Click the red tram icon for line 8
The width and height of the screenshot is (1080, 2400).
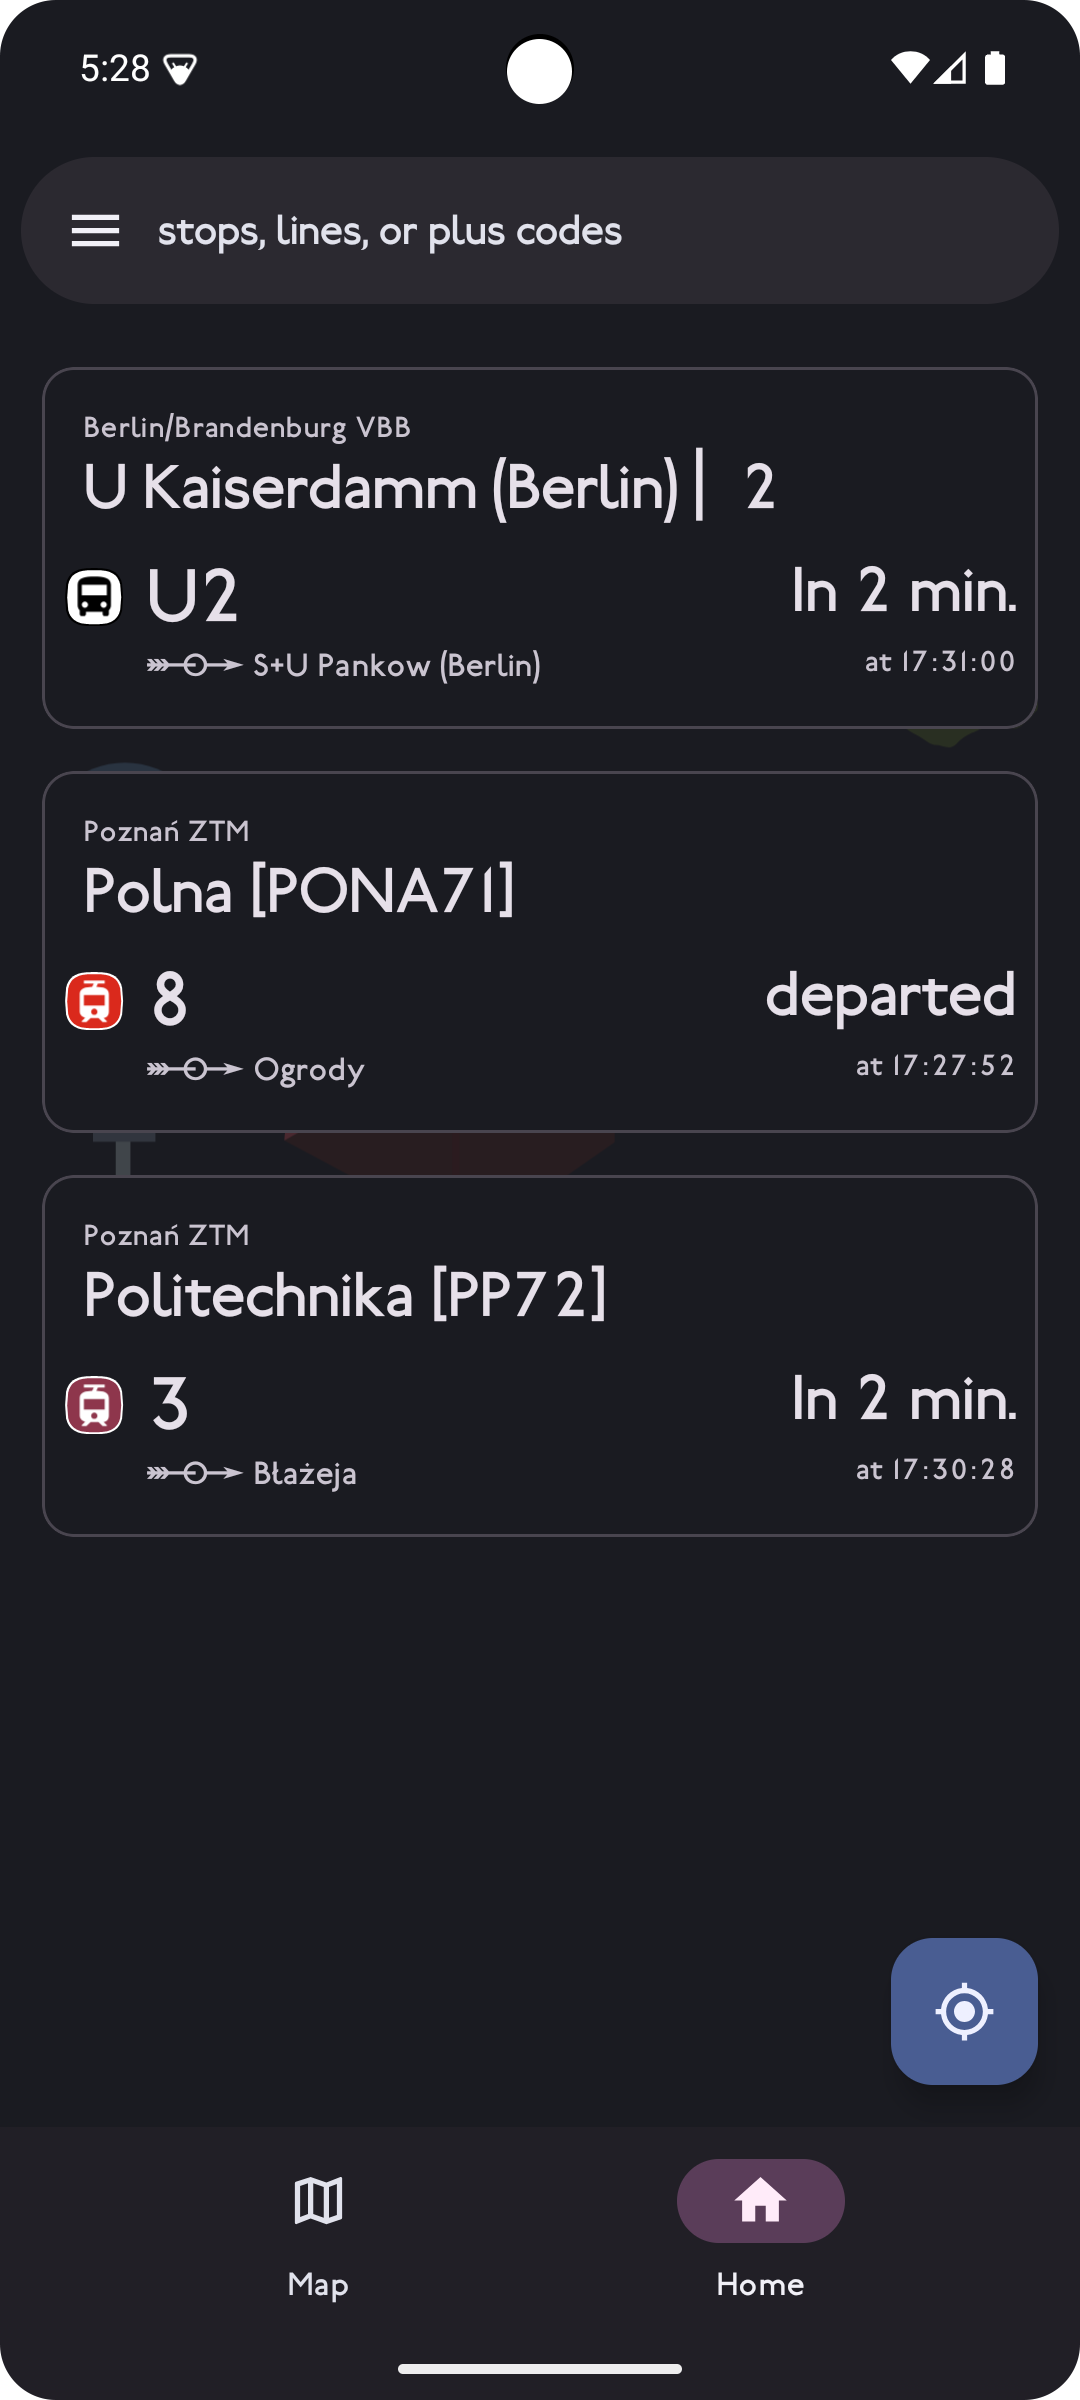(x=94, y=1001)
